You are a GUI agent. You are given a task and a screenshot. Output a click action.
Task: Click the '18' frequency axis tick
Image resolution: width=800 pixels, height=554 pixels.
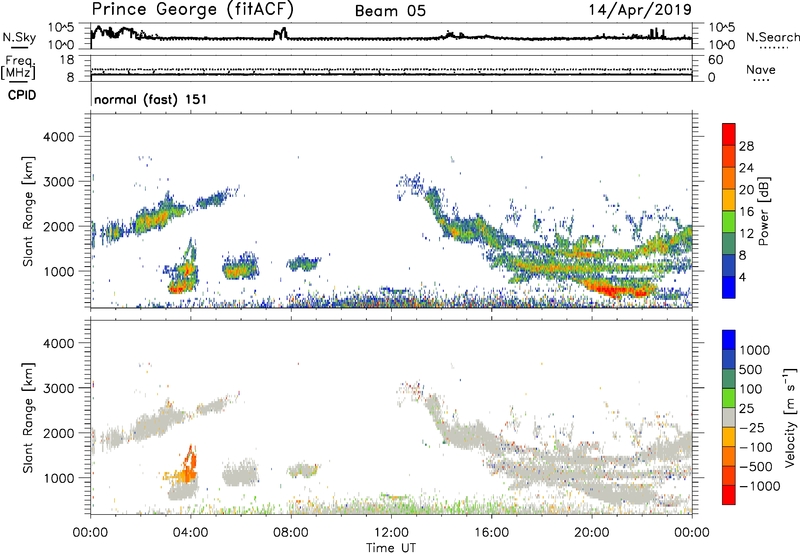point(67,60)
